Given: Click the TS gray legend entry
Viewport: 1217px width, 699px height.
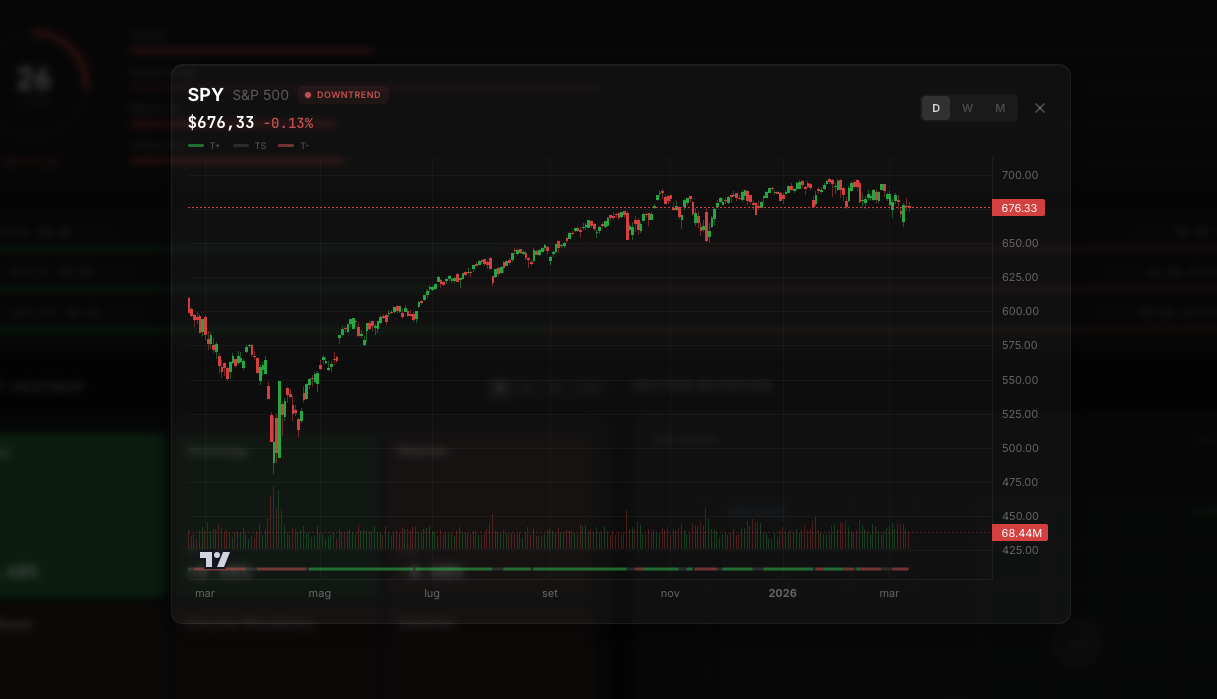Looking at the screenshot, I should [250, 146].
